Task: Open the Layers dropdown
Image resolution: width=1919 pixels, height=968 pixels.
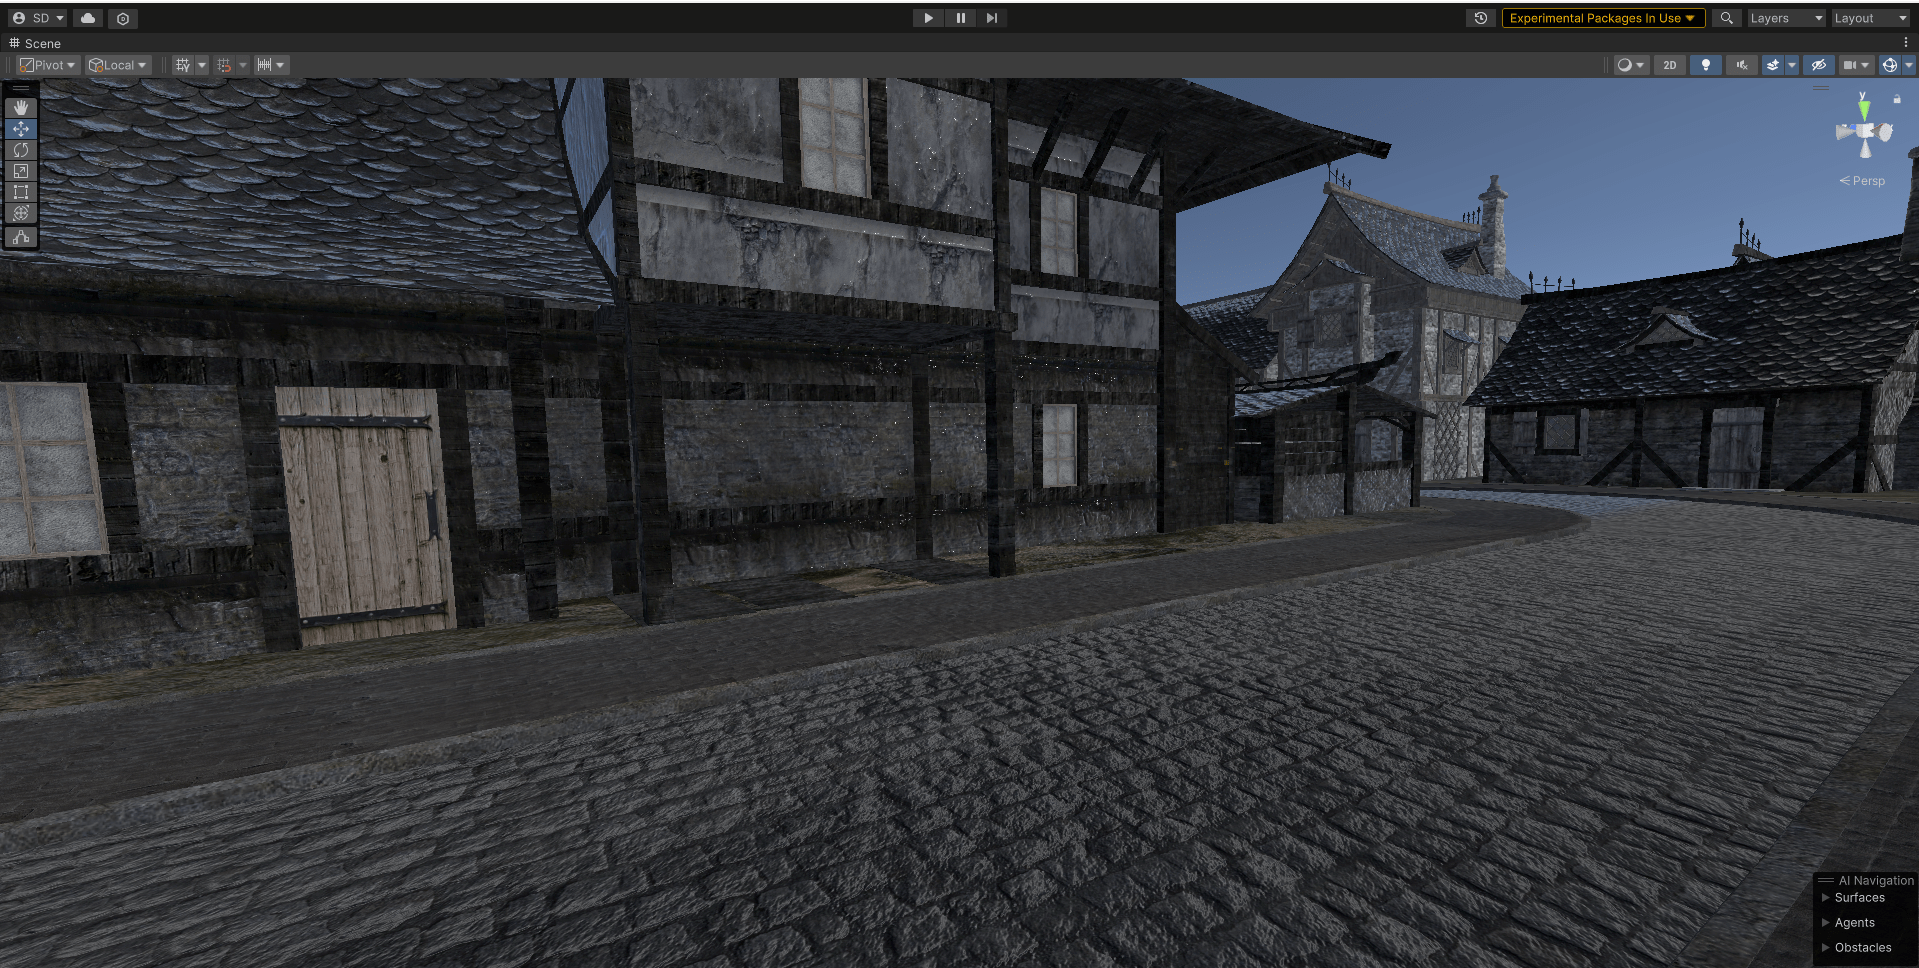Action: 1786,18
